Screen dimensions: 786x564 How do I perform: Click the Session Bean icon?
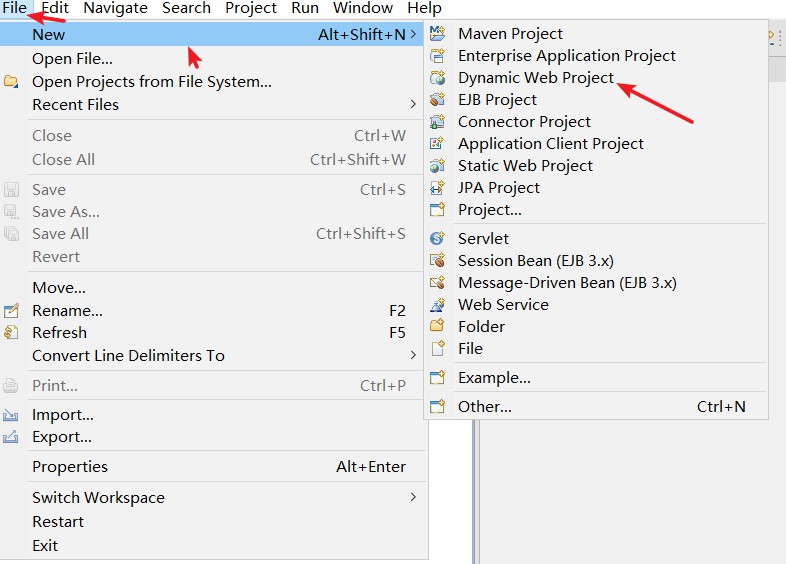tap(437, 260)
